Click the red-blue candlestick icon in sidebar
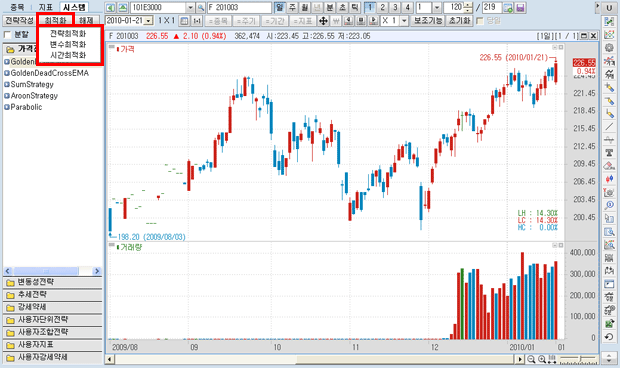The image size is (620, 368). tap(609, 179)
